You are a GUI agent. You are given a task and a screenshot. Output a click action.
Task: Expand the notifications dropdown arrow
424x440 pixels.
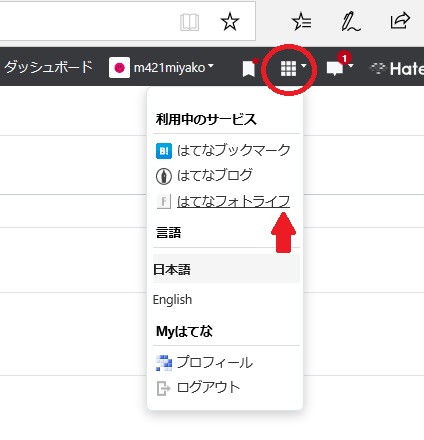350,66
